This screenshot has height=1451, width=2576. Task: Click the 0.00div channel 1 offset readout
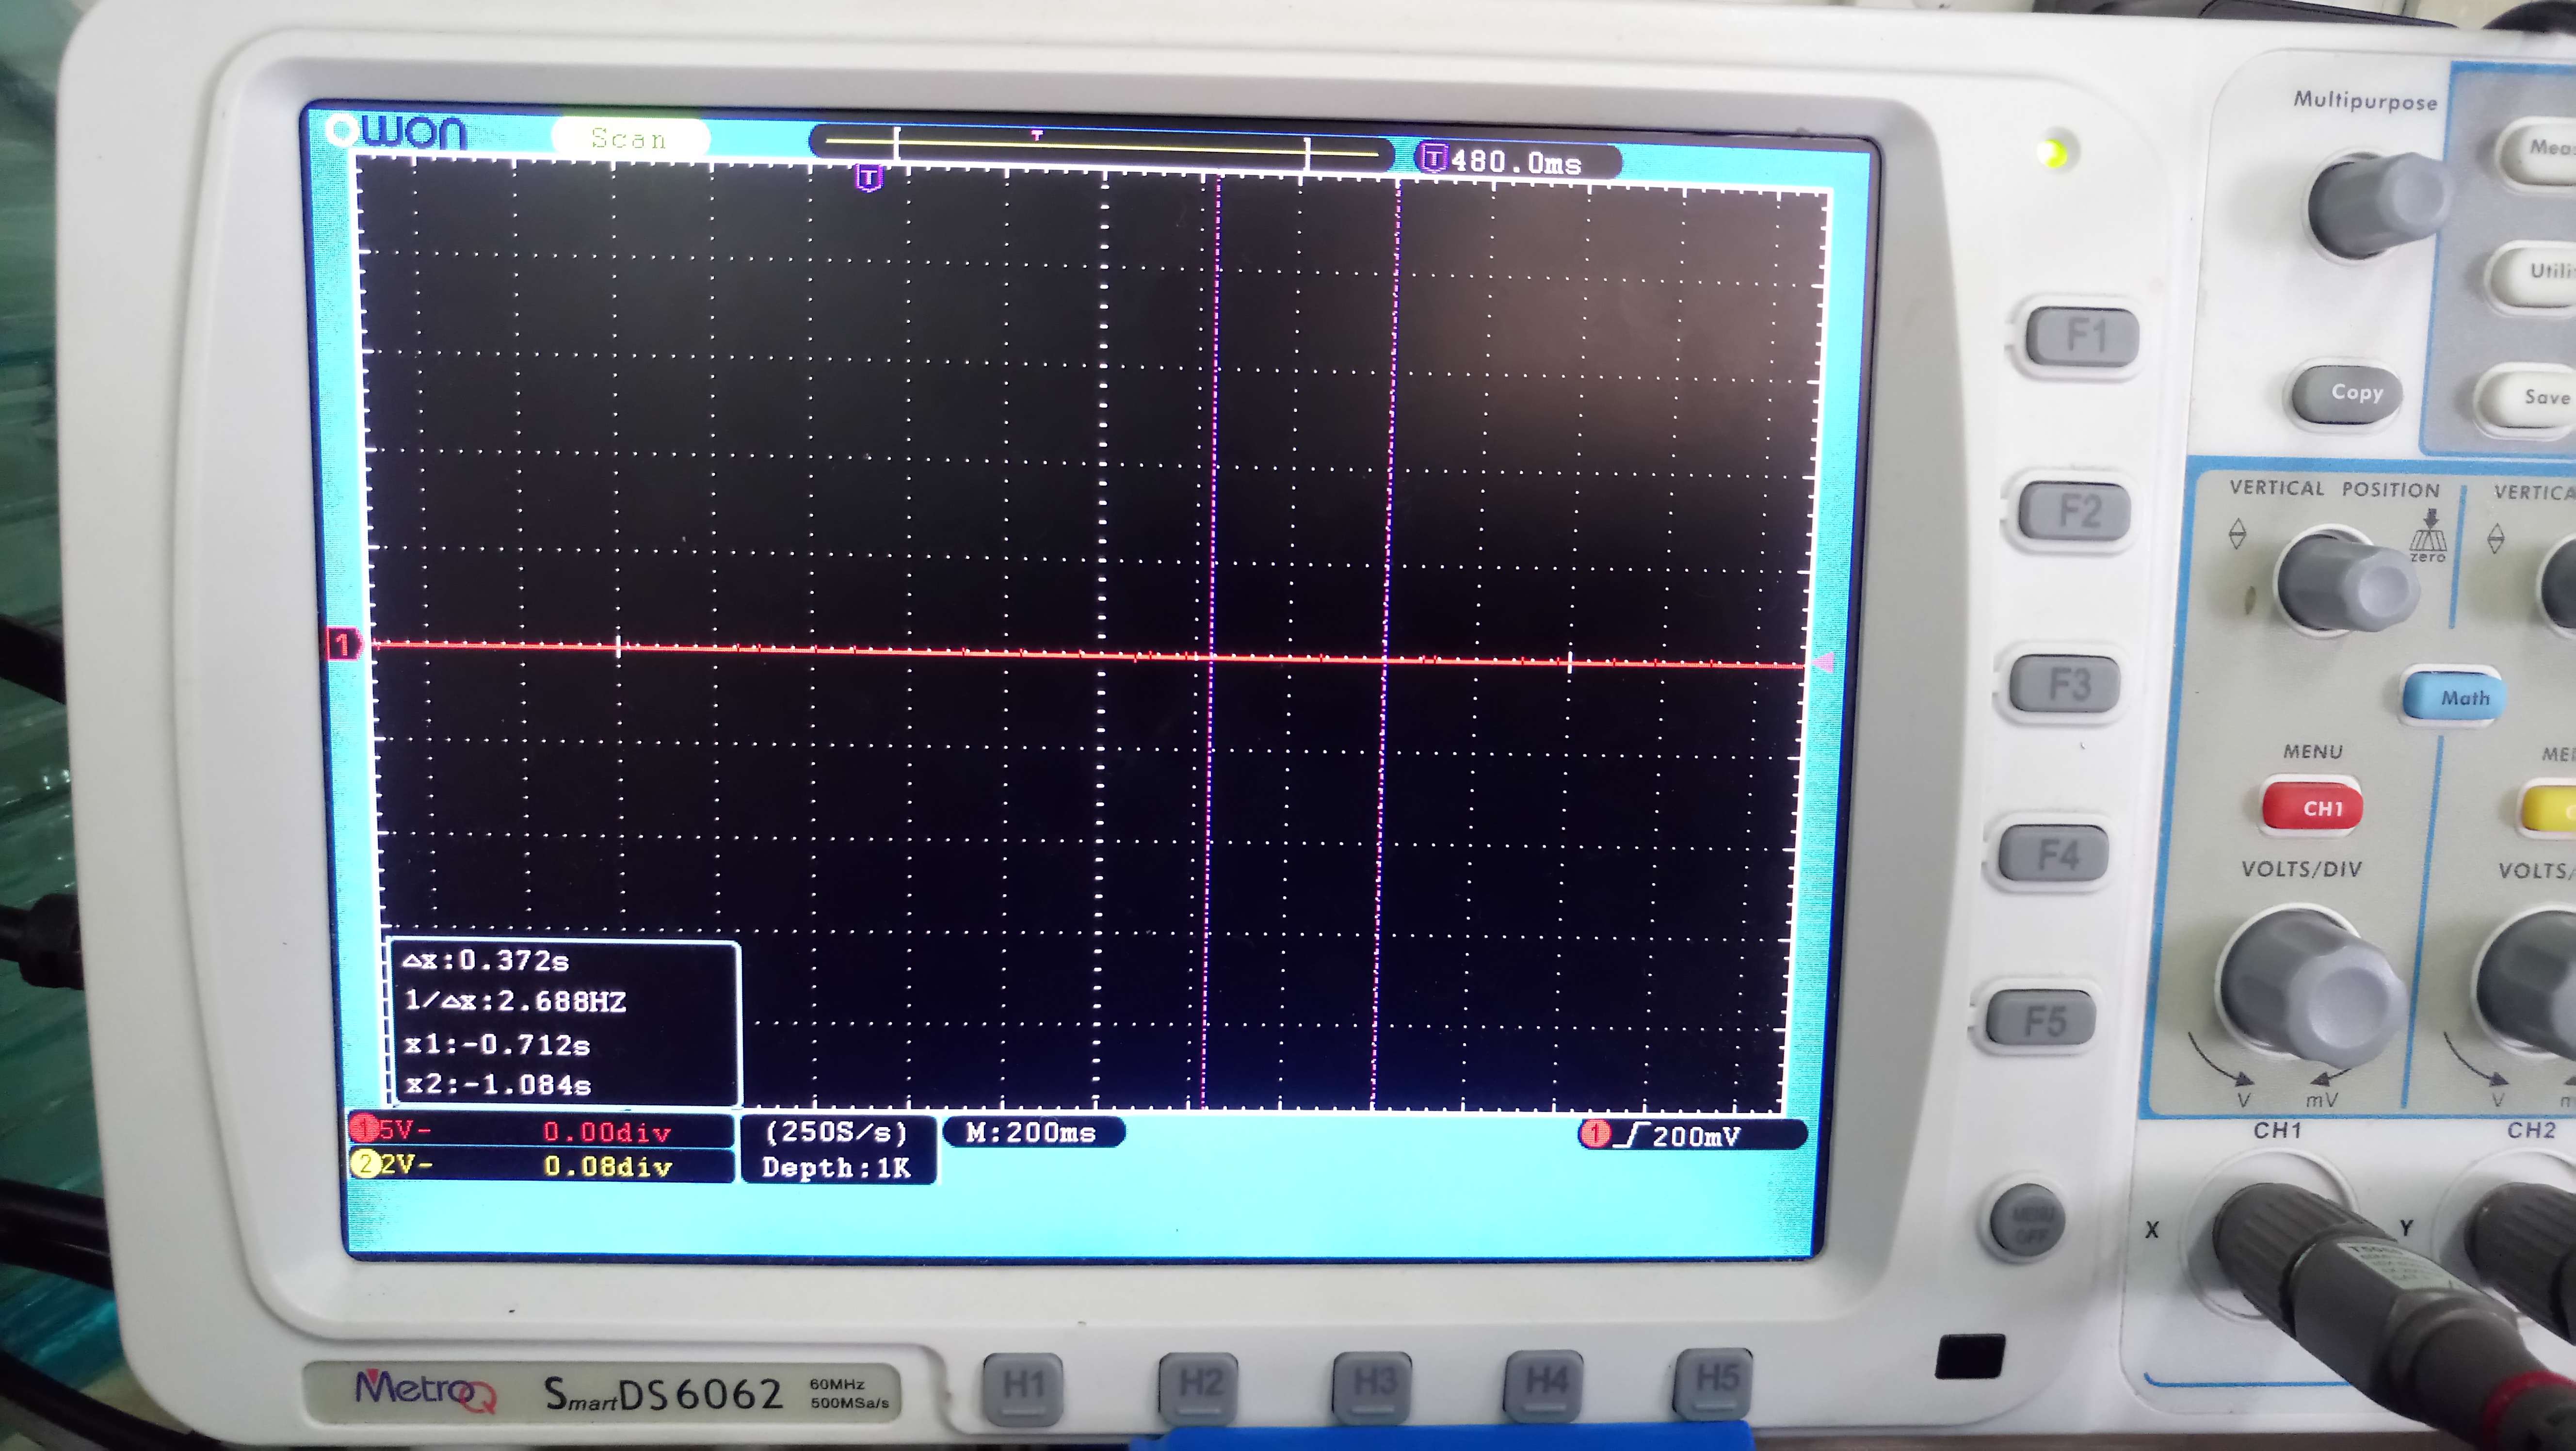[x=606, y=1132]
